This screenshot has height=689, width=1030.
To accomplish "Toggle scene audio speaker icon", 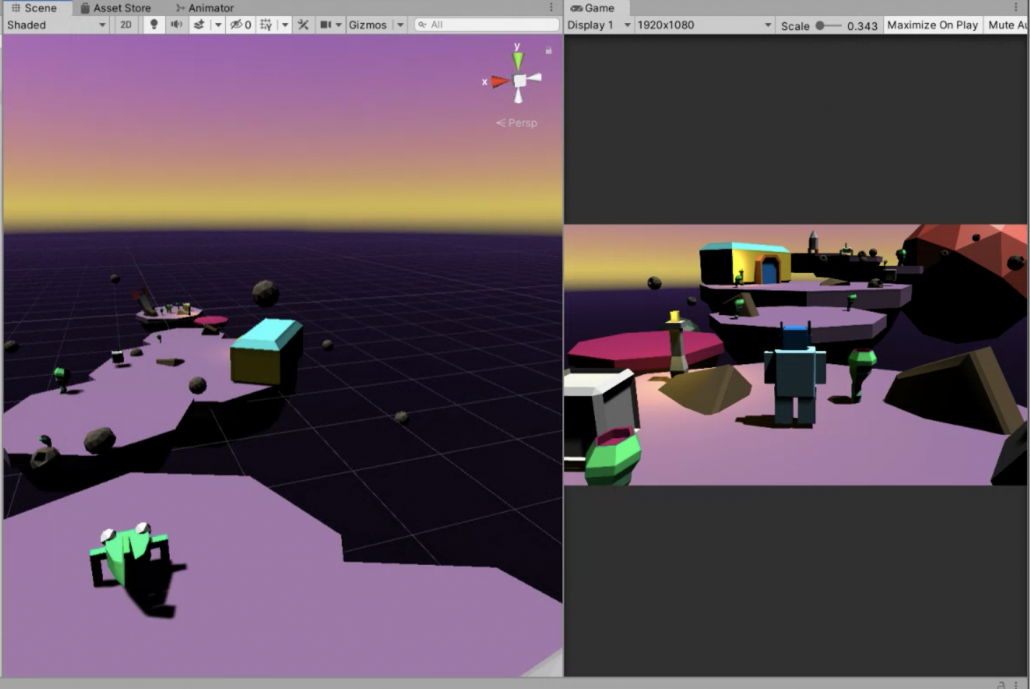I will click(x=176, y=25).
